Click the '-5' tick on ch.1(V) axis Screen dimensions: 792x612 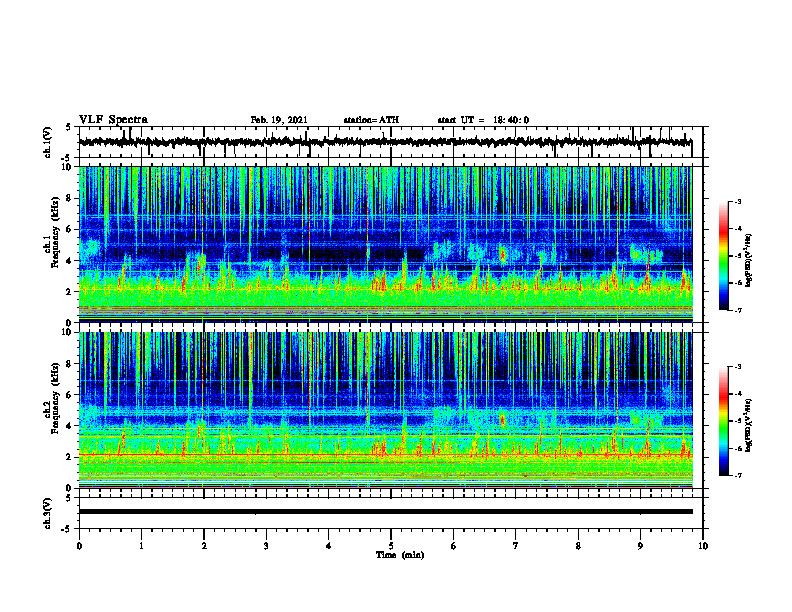tap(67, 158)
